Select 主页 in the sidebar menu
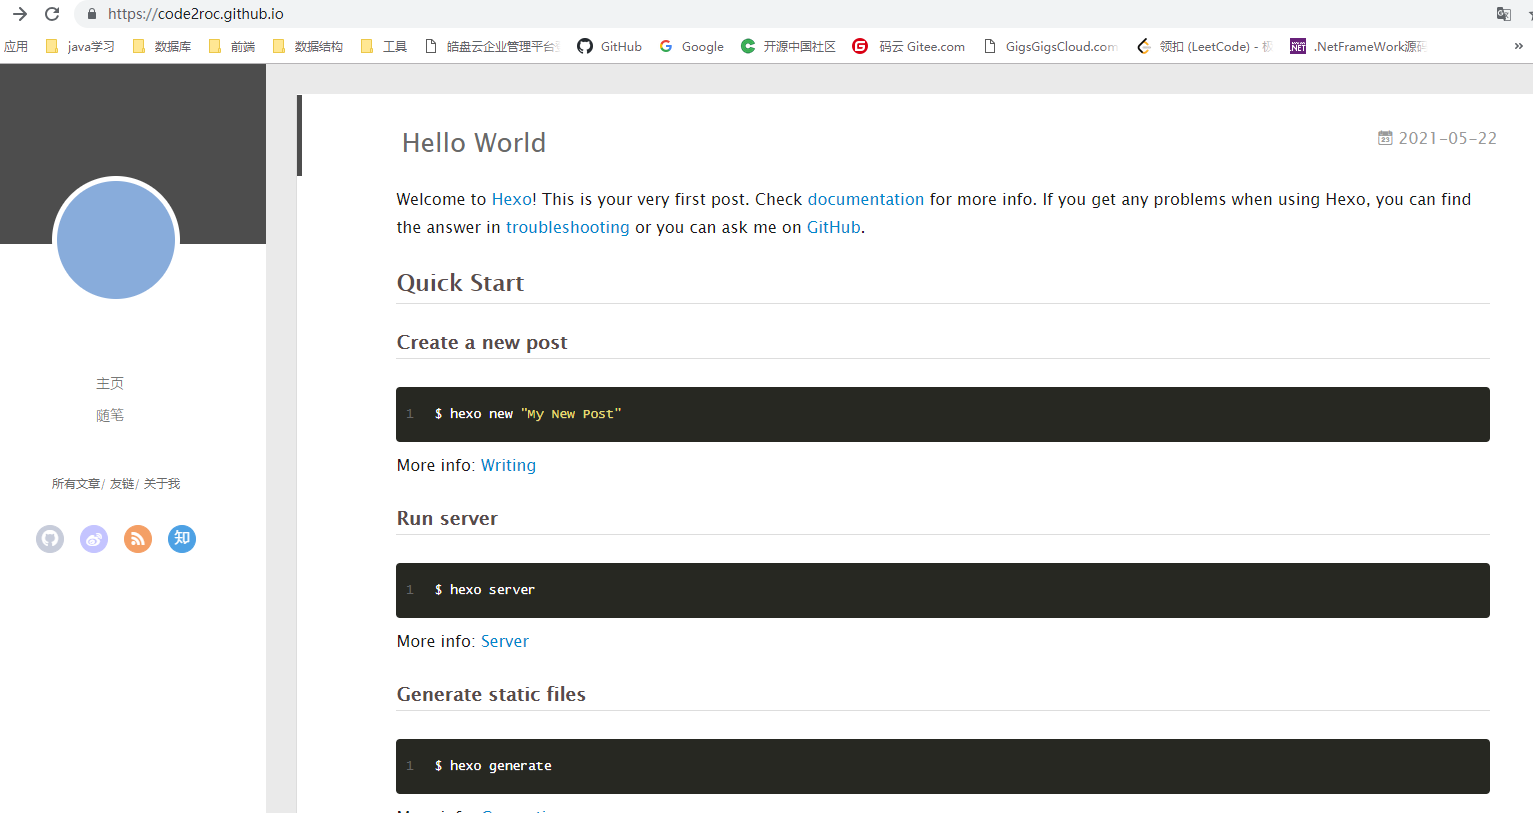The width and height of the screenshot is (1533, 813). coord(110,383)
